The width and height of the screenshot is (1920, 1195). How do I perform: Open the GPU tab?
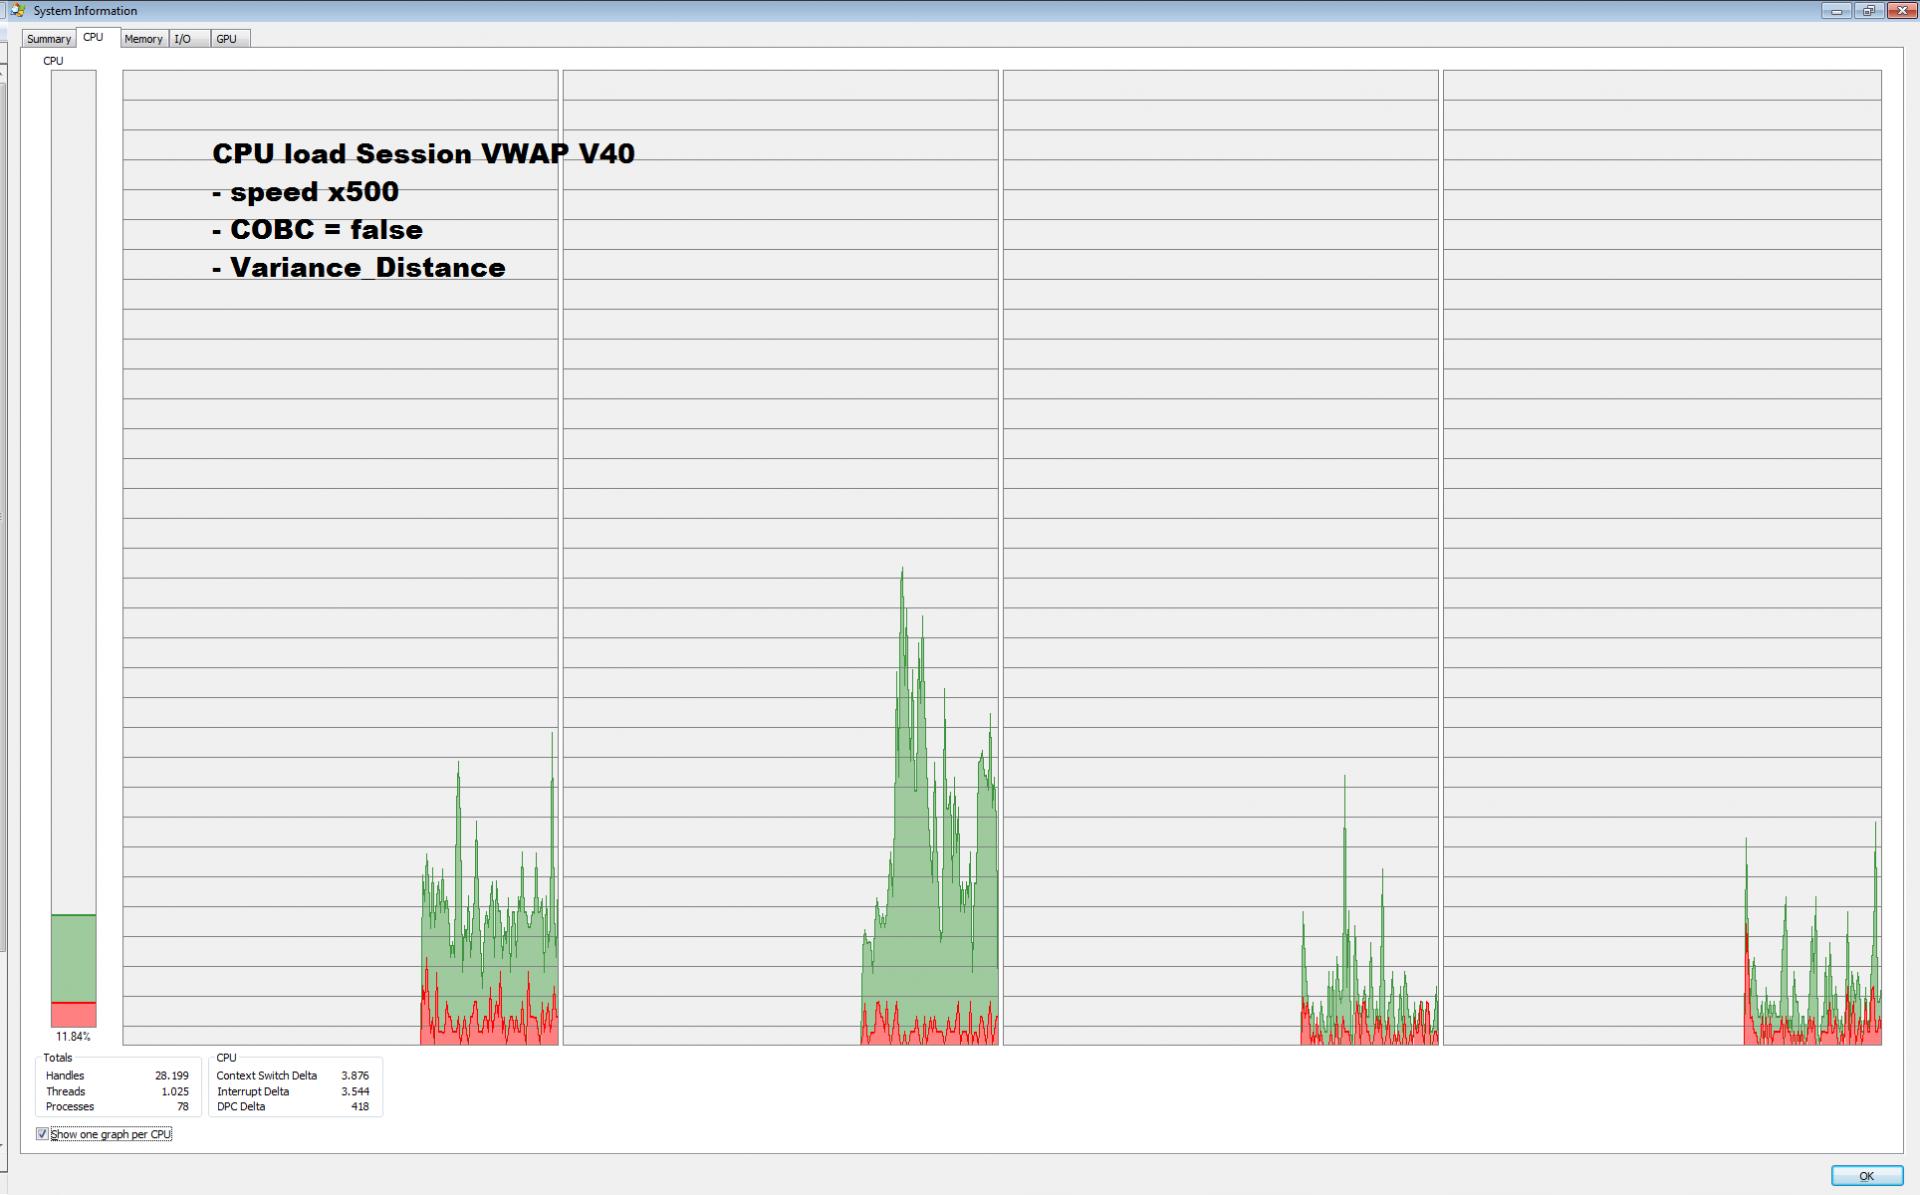[227, 39]
